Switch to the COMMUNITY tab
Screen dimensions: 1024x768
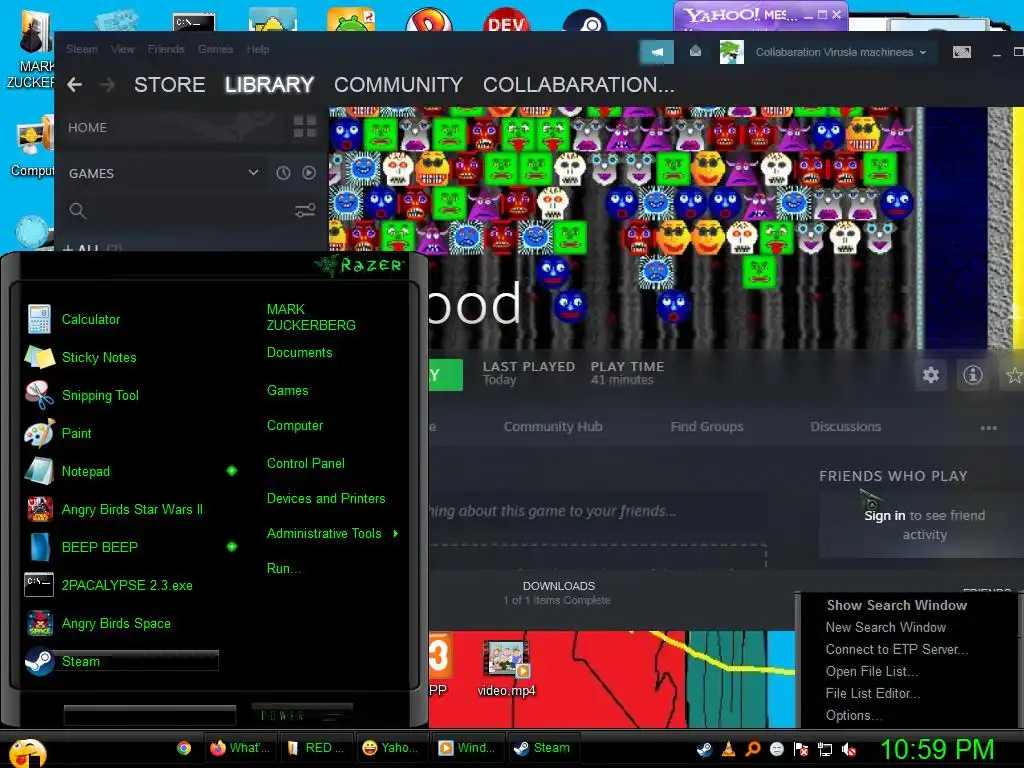(x=398, y=85)
